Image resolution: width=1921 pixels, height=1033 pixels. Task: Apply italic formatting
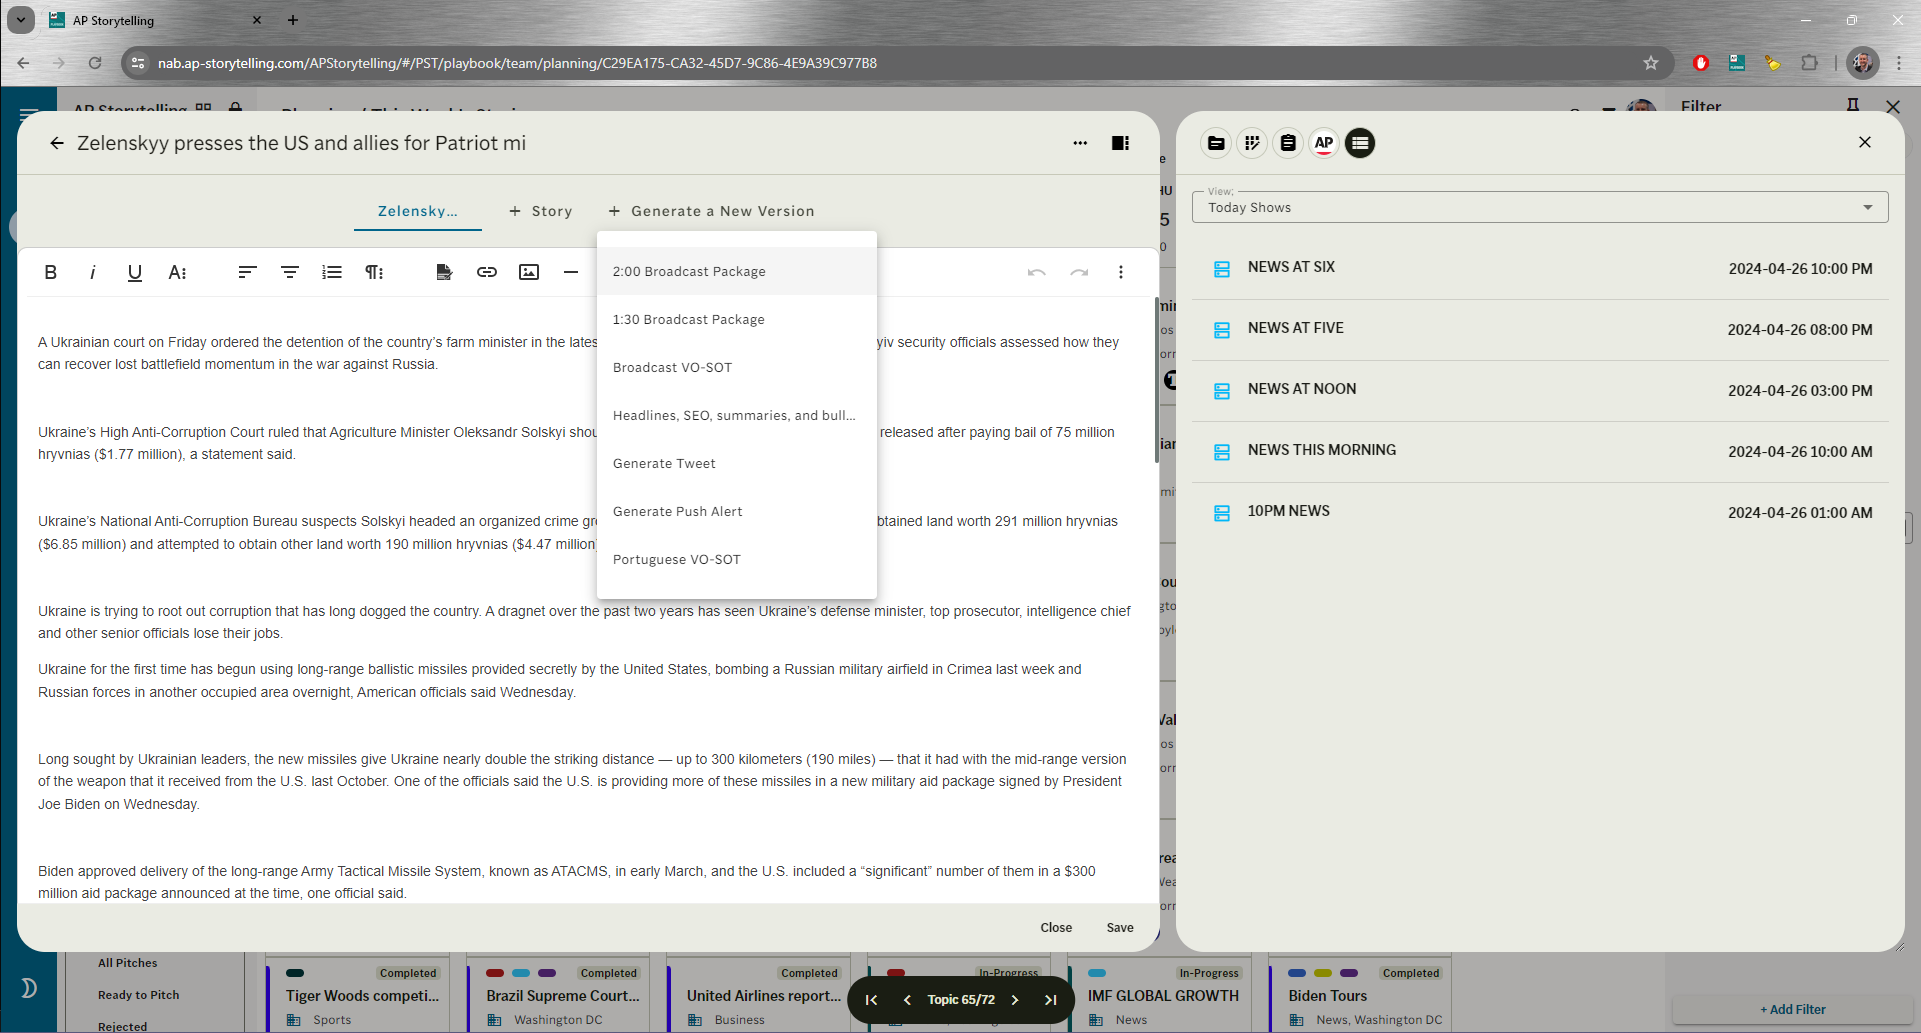click(x=92, y=272)
